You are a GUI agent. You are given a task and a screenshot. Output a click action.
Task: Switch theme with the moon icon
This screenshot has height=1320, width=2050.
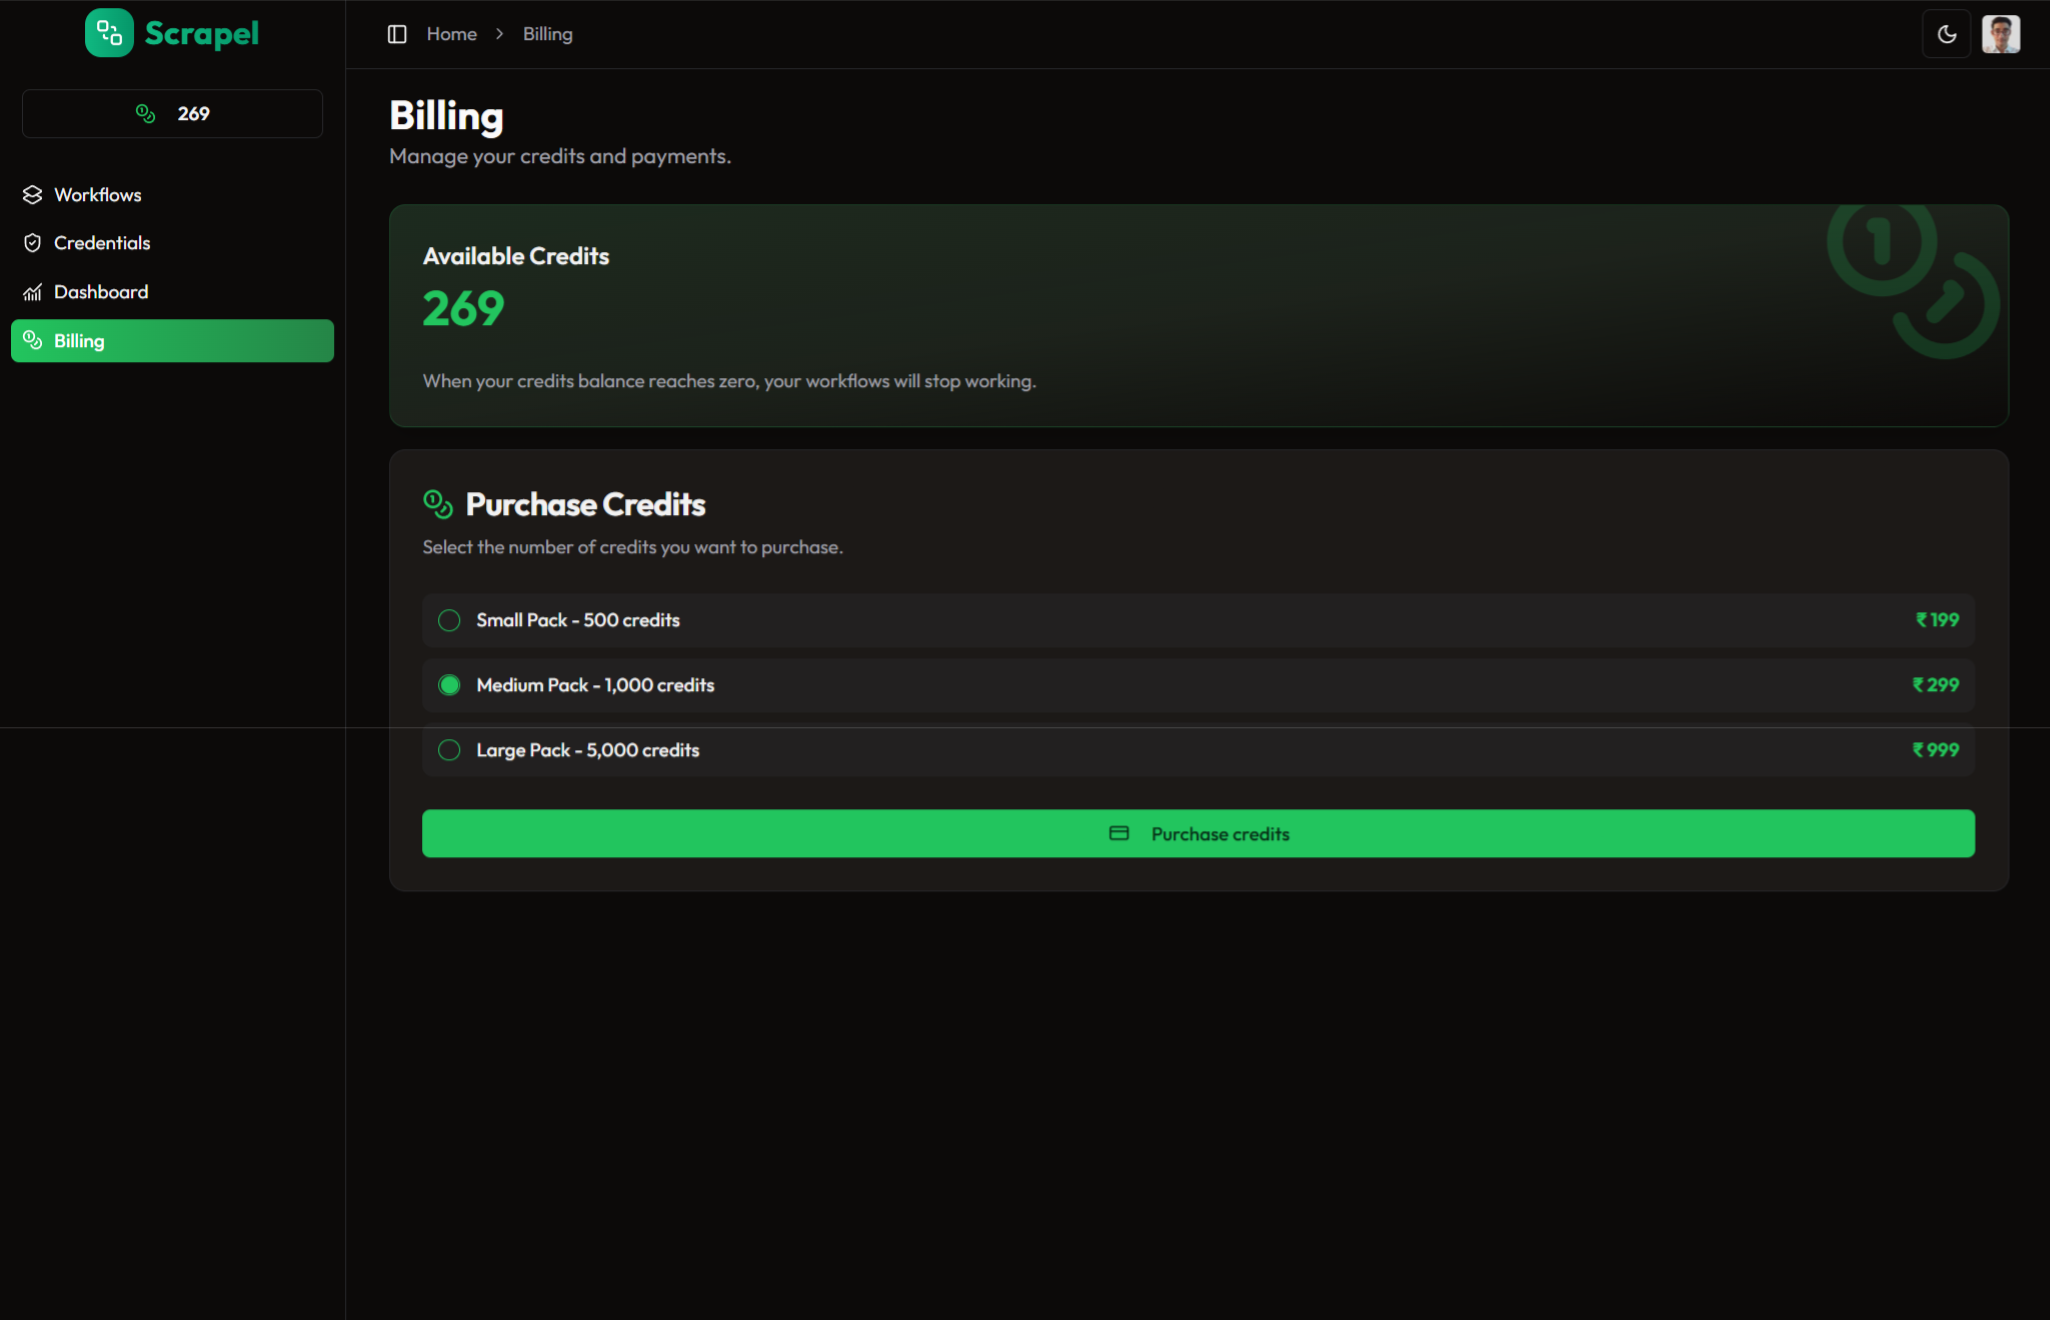coord(1946,34)
